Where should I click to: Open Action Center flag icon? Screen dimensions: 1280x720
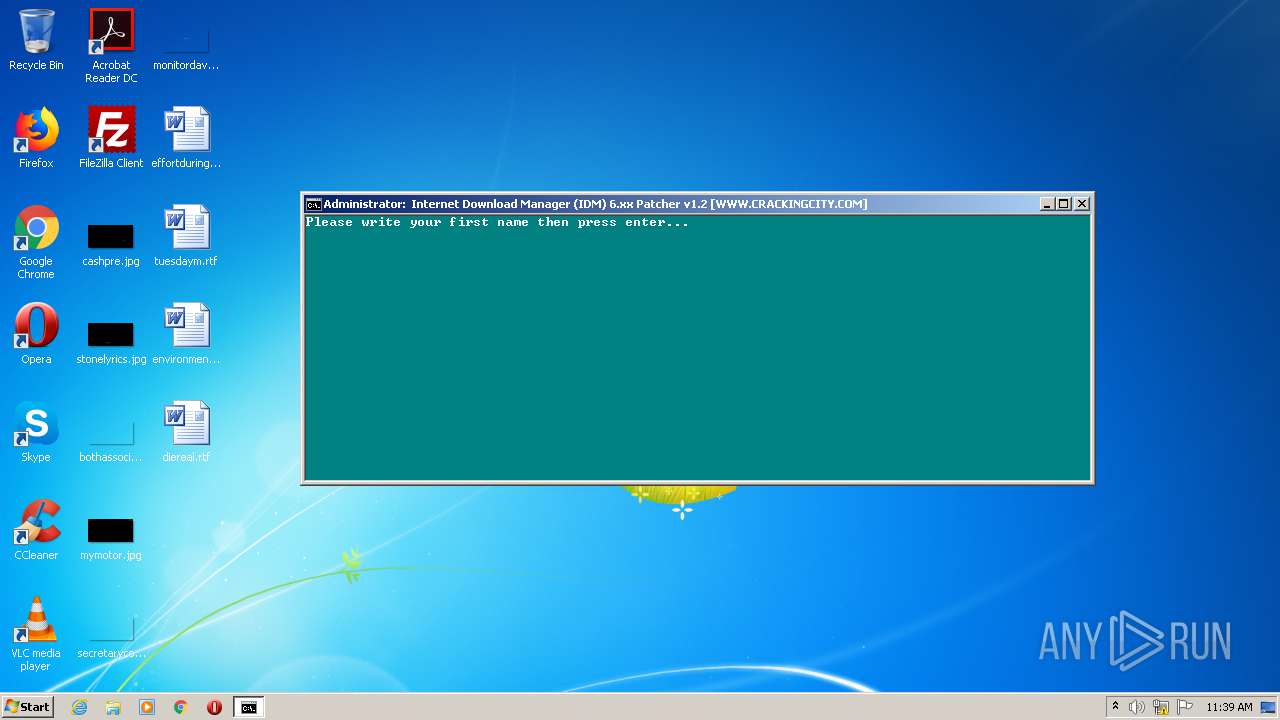pos(1185,707)
